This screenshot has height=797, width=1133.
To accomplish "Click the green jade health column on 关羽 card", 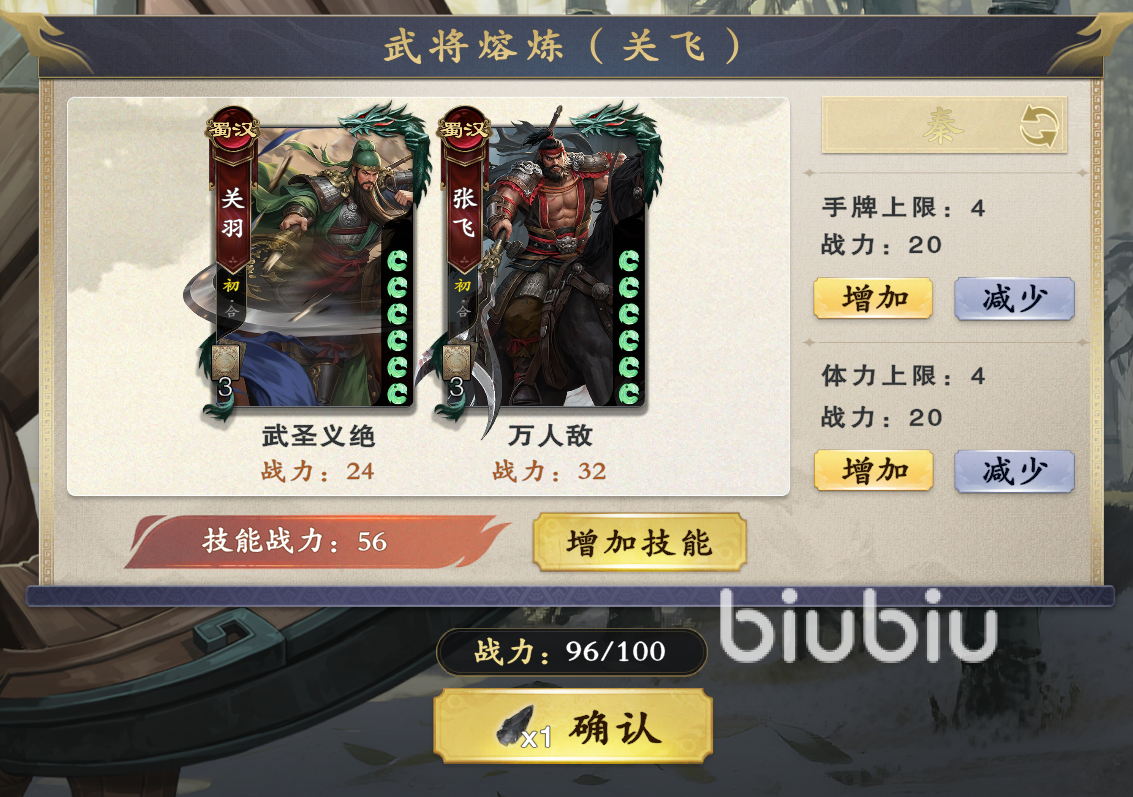I will click(397, 326).
